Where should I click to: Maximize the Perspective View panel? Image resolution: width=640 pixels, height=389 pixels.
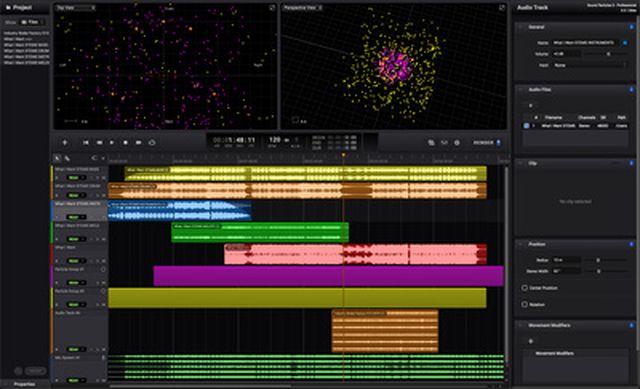(502, 8)
